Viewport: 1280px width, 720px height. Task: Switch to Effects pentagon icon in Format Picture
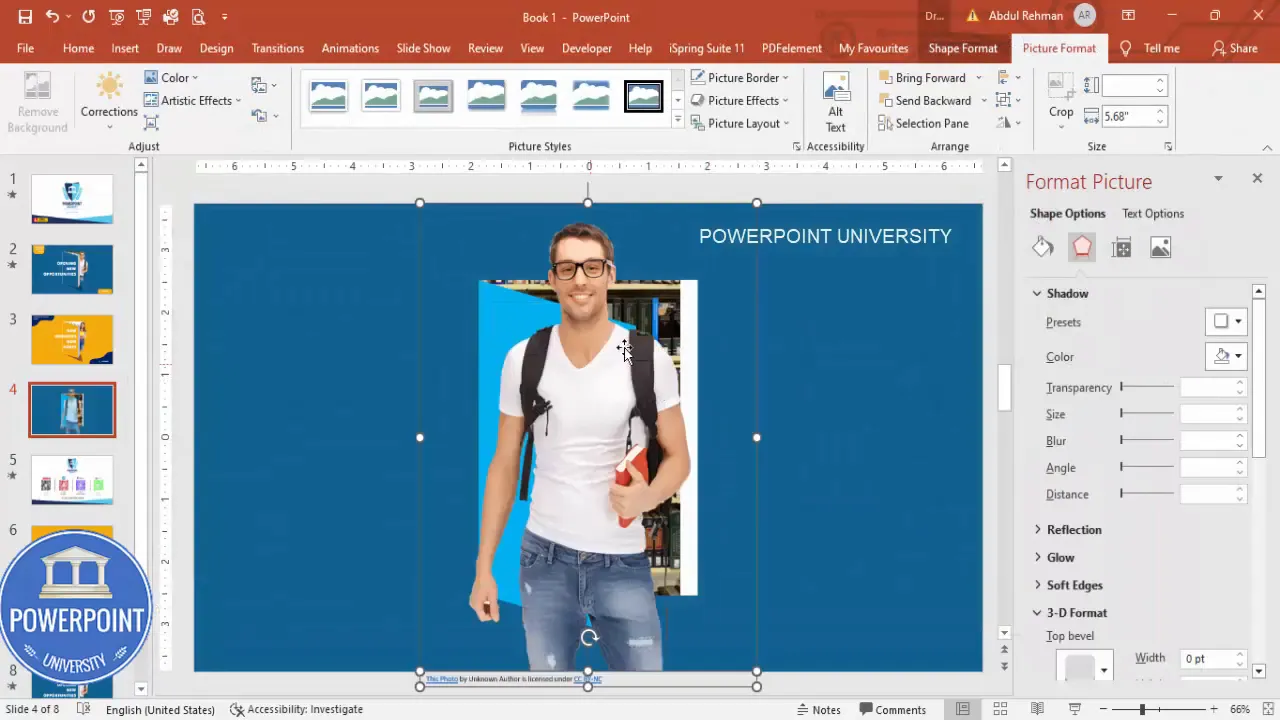1082,248
